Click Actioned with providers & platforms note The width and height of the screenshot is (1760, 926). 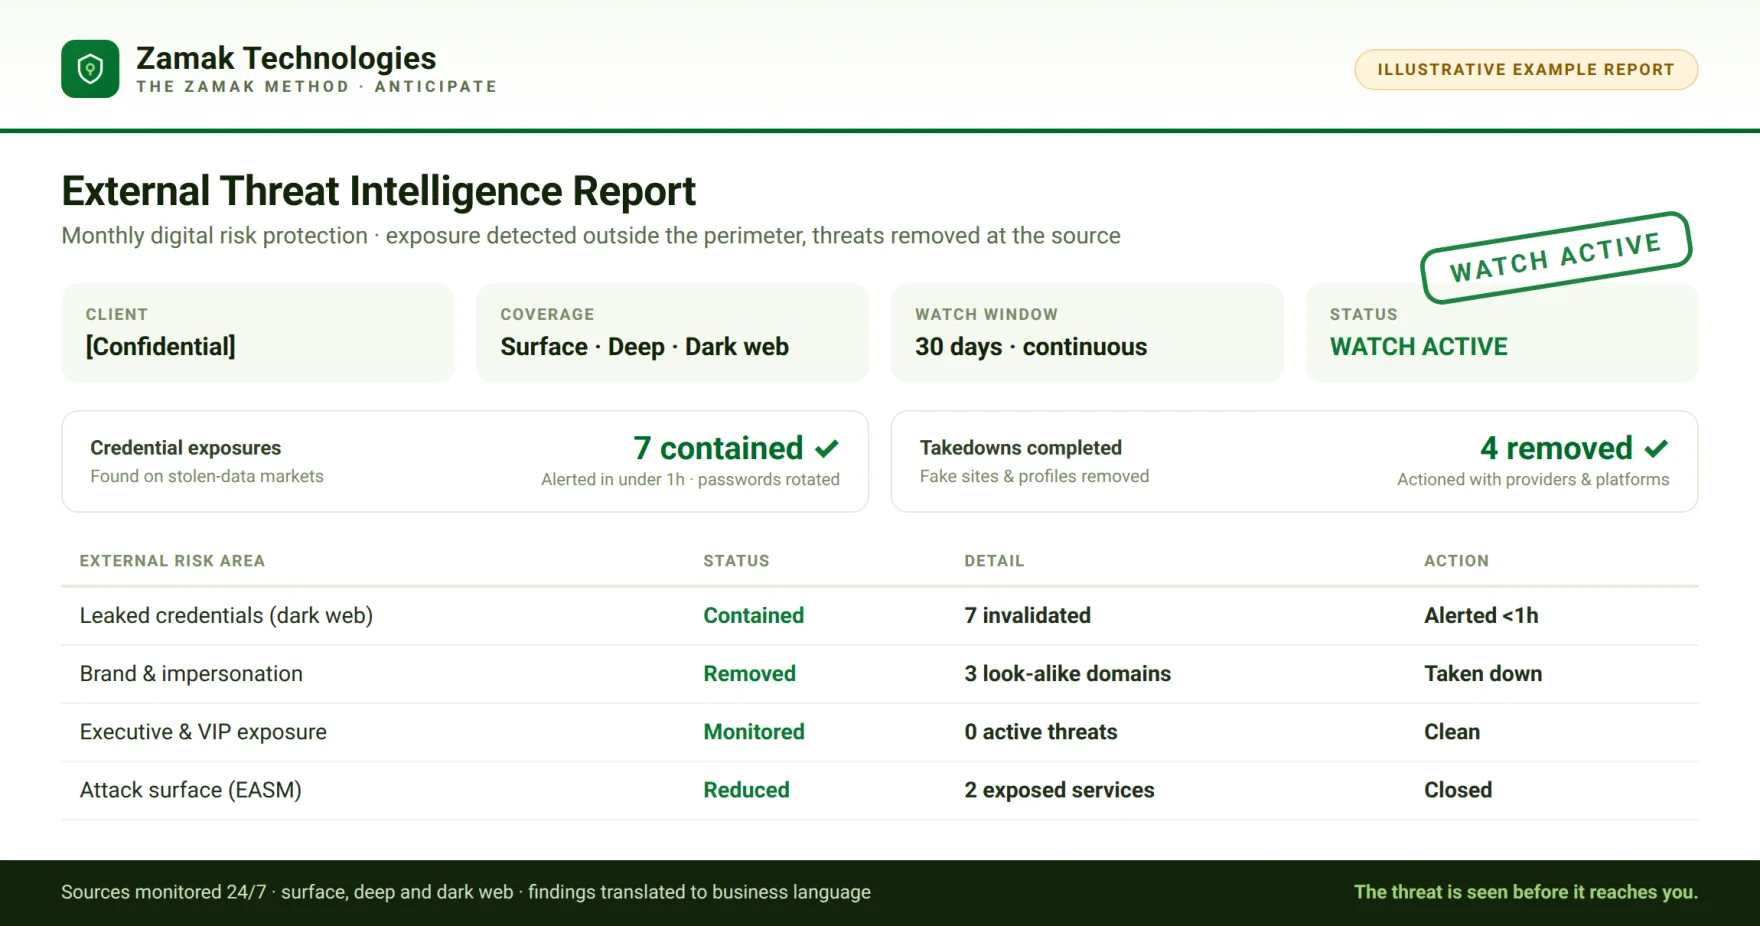pos(1533,480)
